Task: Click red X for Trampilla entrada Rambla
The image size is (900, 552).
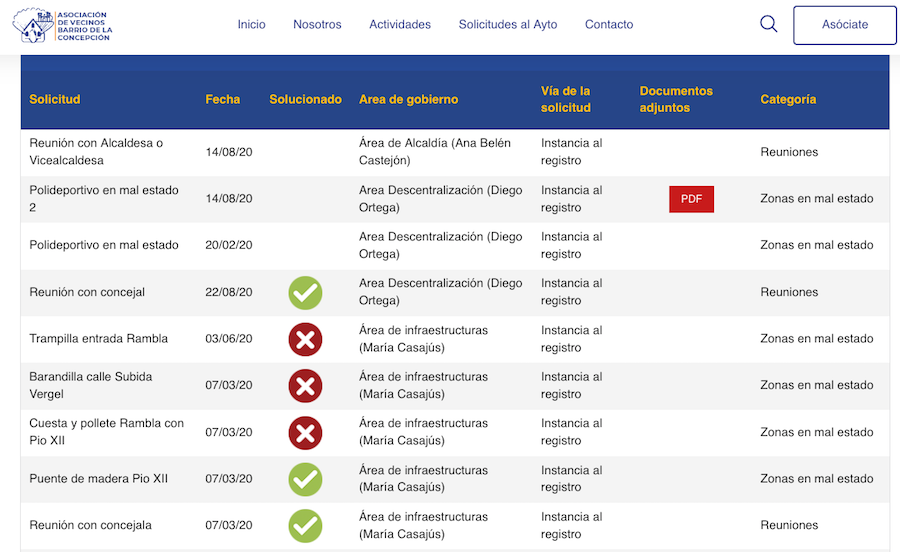Action: [305, 339]
